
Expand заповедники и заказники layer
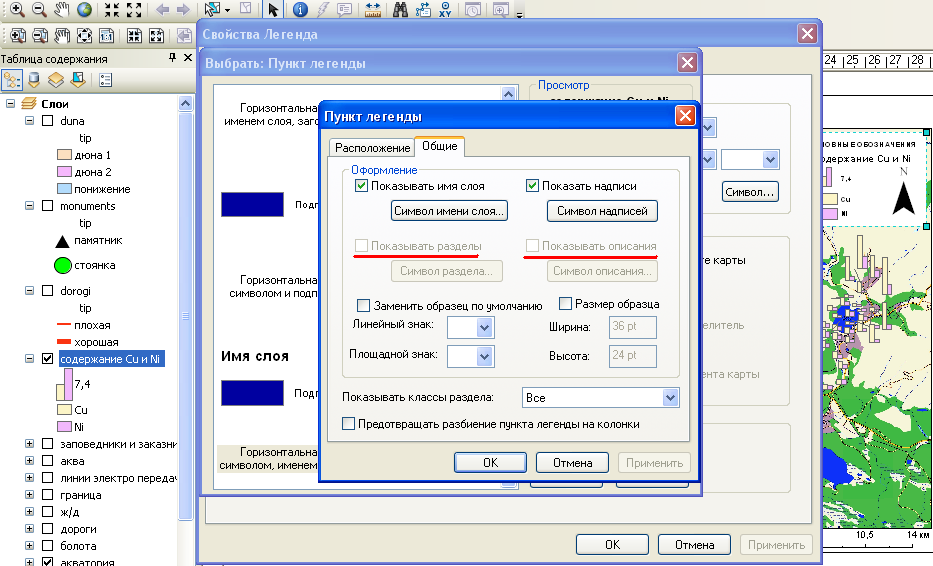tap(29, 444)
